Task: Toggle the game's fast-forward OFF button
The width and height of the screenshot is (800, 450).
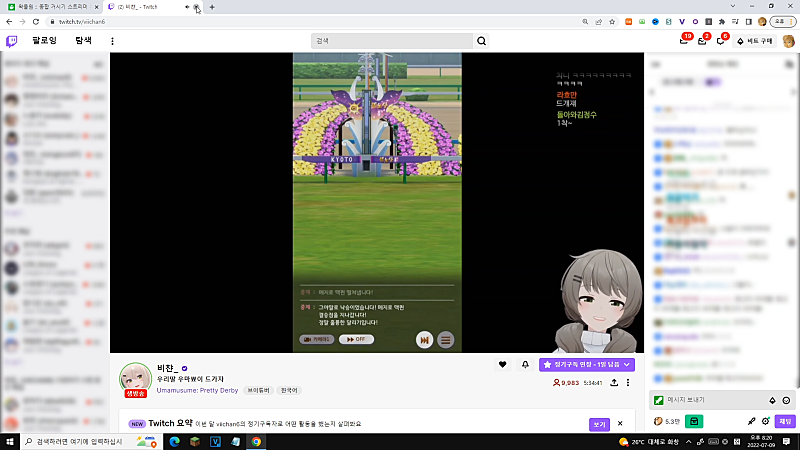Action: click(x=356, y=339)
